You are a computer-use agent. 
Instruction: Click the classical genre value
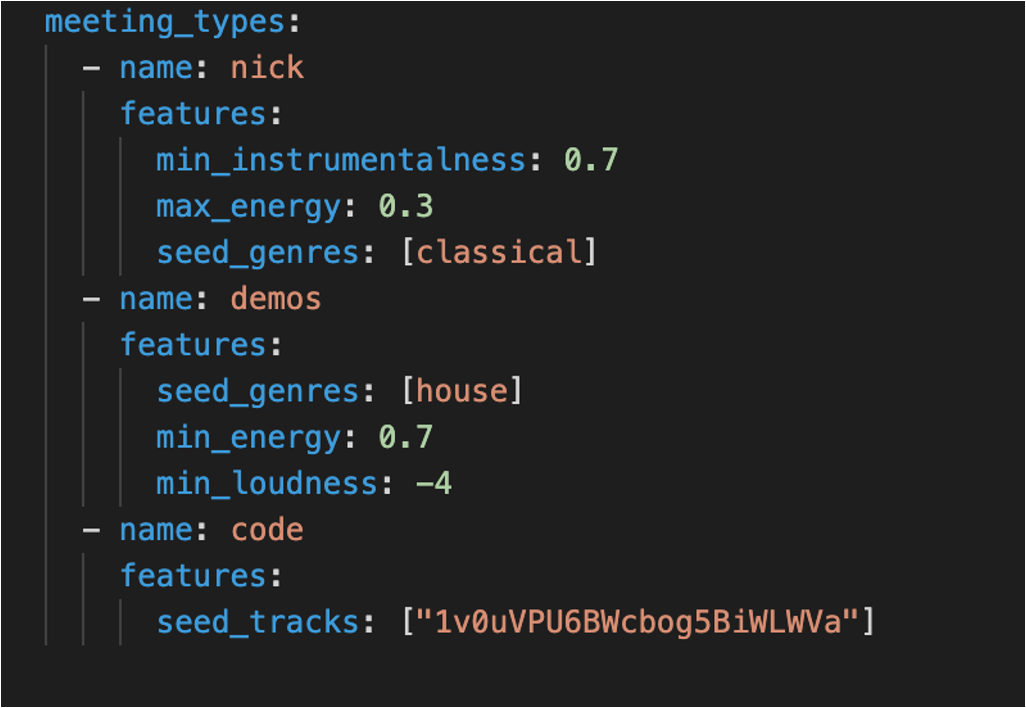pos(499,253)
